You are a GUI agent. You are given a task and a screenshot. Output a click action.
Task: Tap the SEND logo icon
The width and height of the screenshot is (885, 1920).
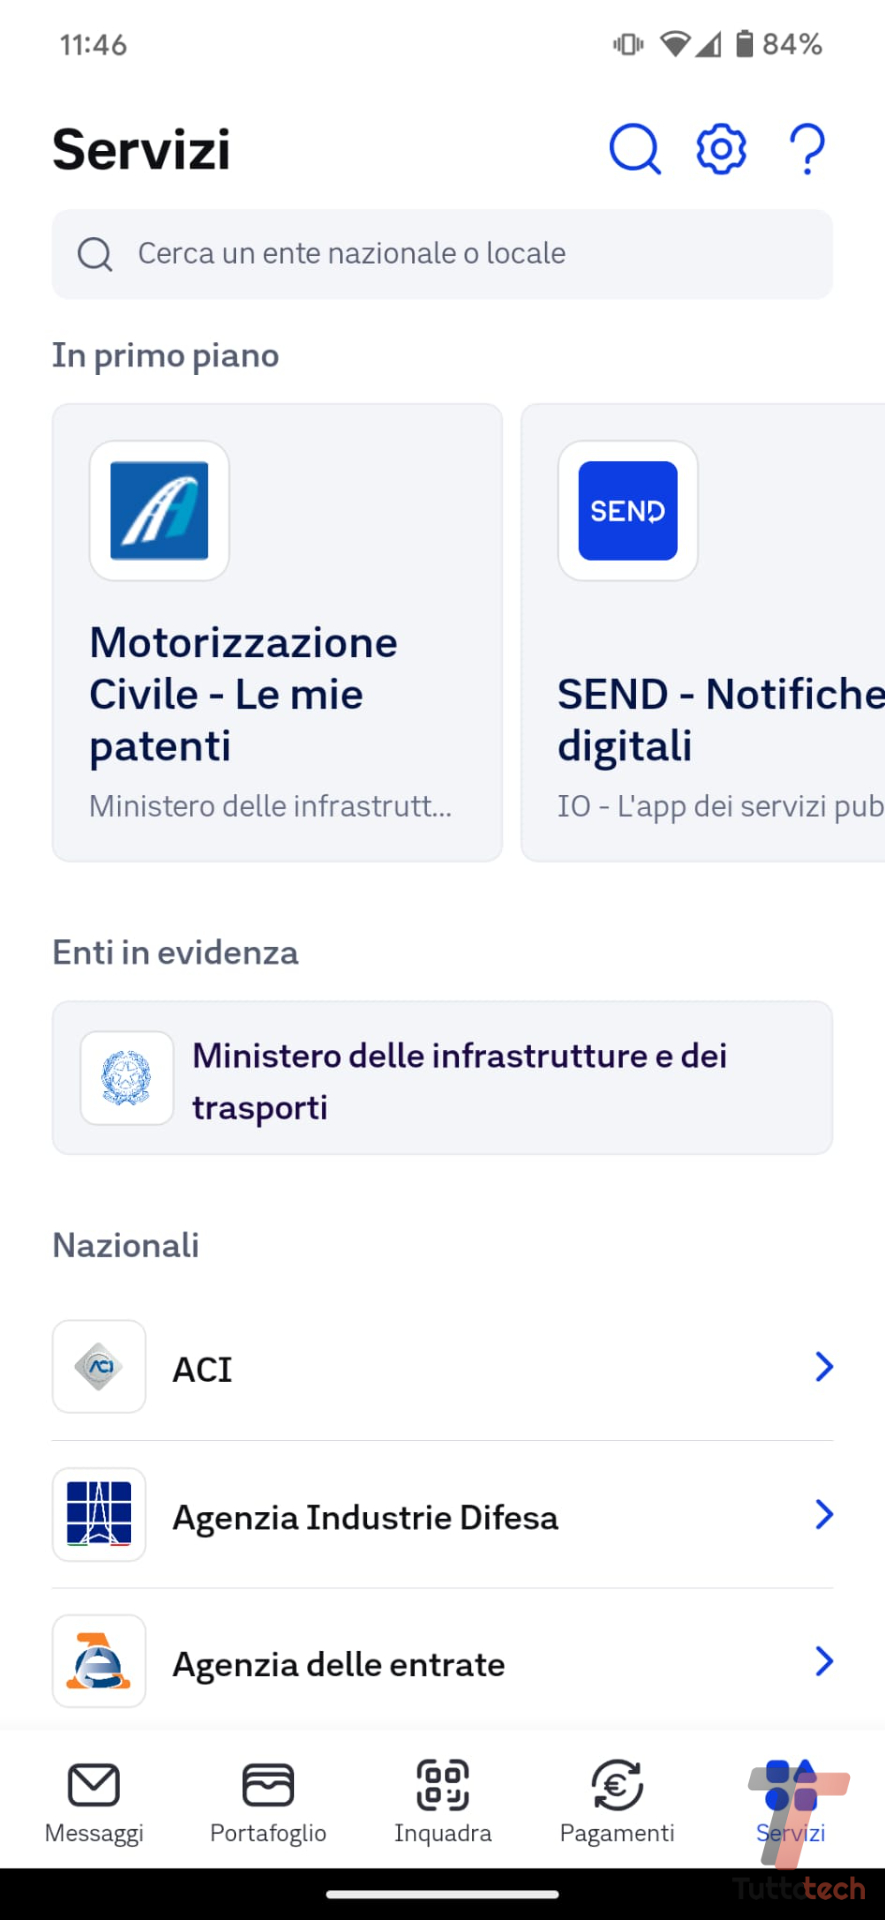[x=628, y=511]
